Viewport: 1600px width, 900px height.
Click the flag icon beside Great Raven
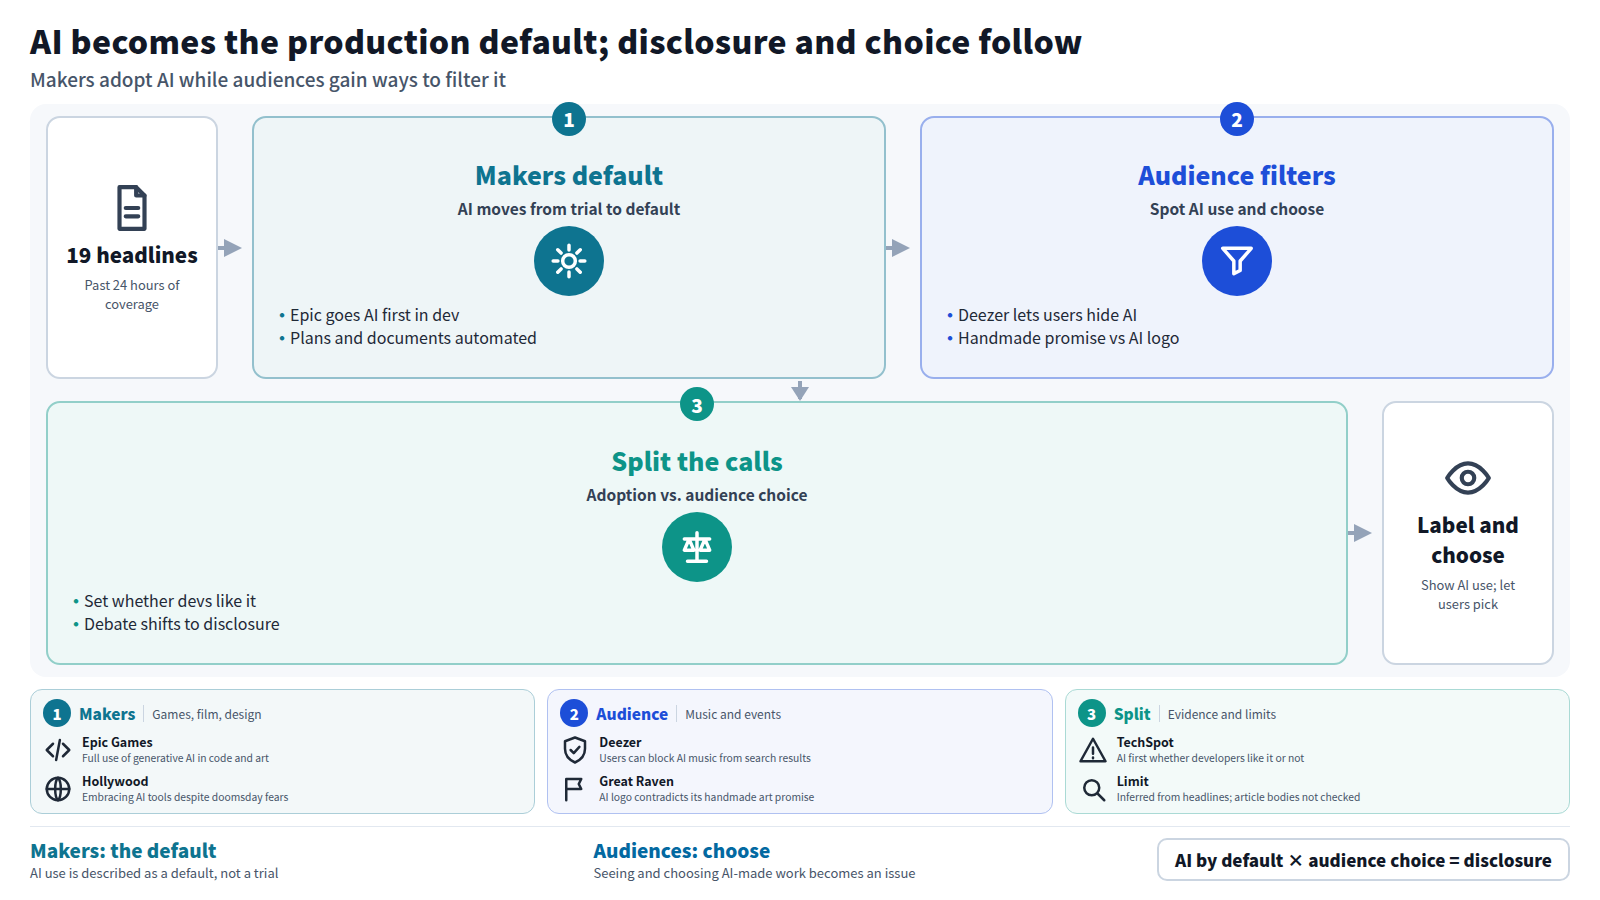(x=574, y=789)
